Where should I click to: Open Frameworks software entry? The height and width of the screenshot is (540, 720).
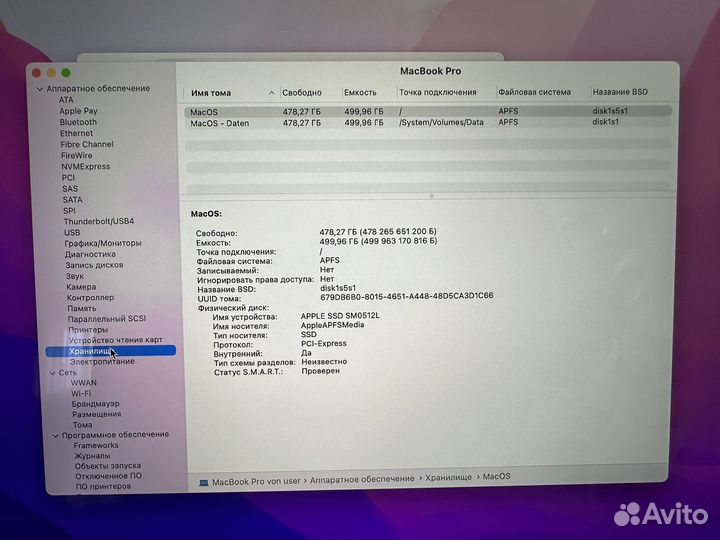pyautogui.click(x=96, y=445)
